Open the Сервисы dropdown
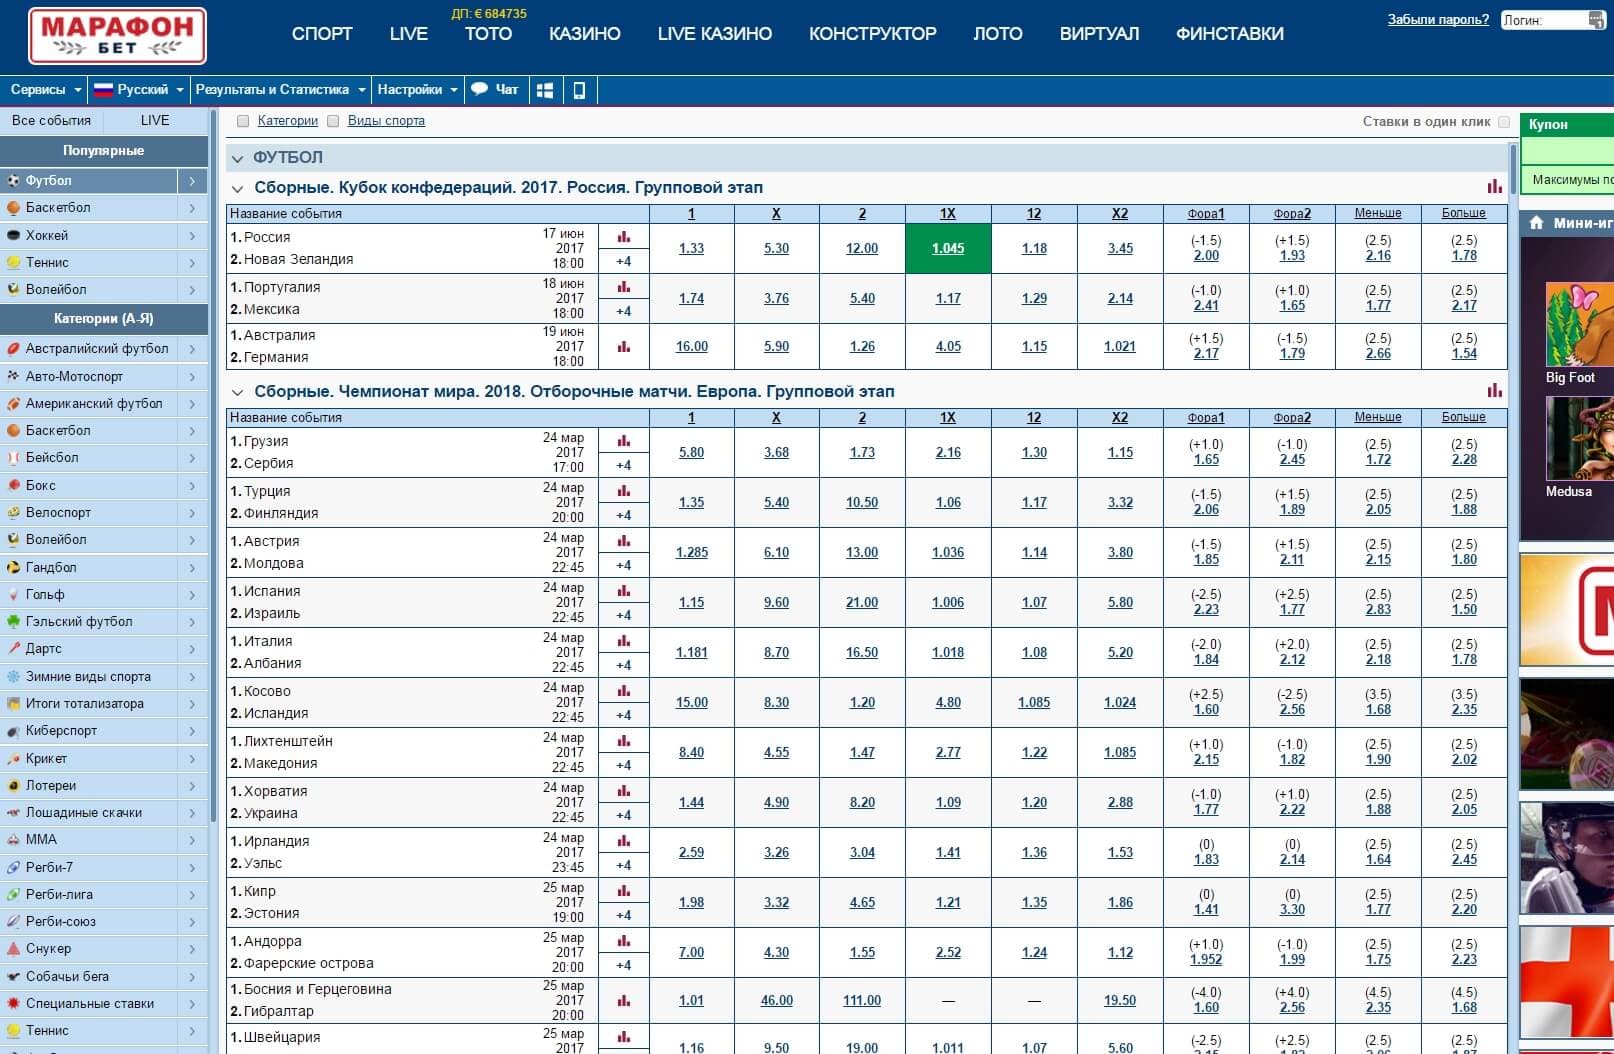 point(44,90)
